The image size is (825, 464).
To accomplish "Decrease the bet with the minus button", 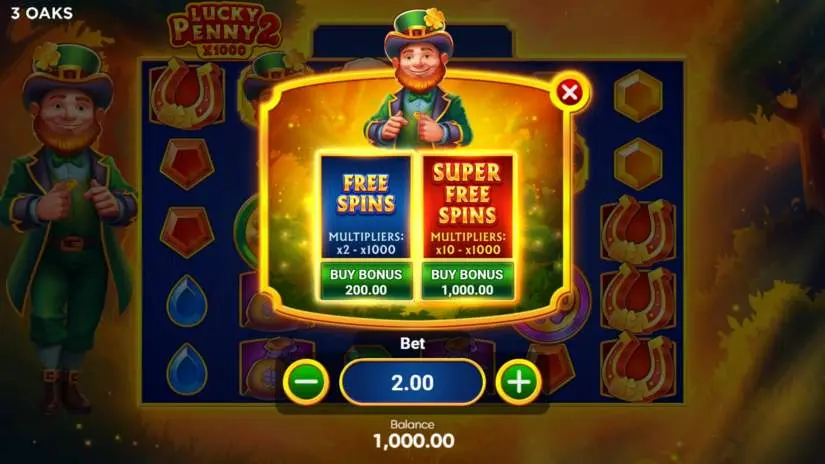I will tap(306, 382).
